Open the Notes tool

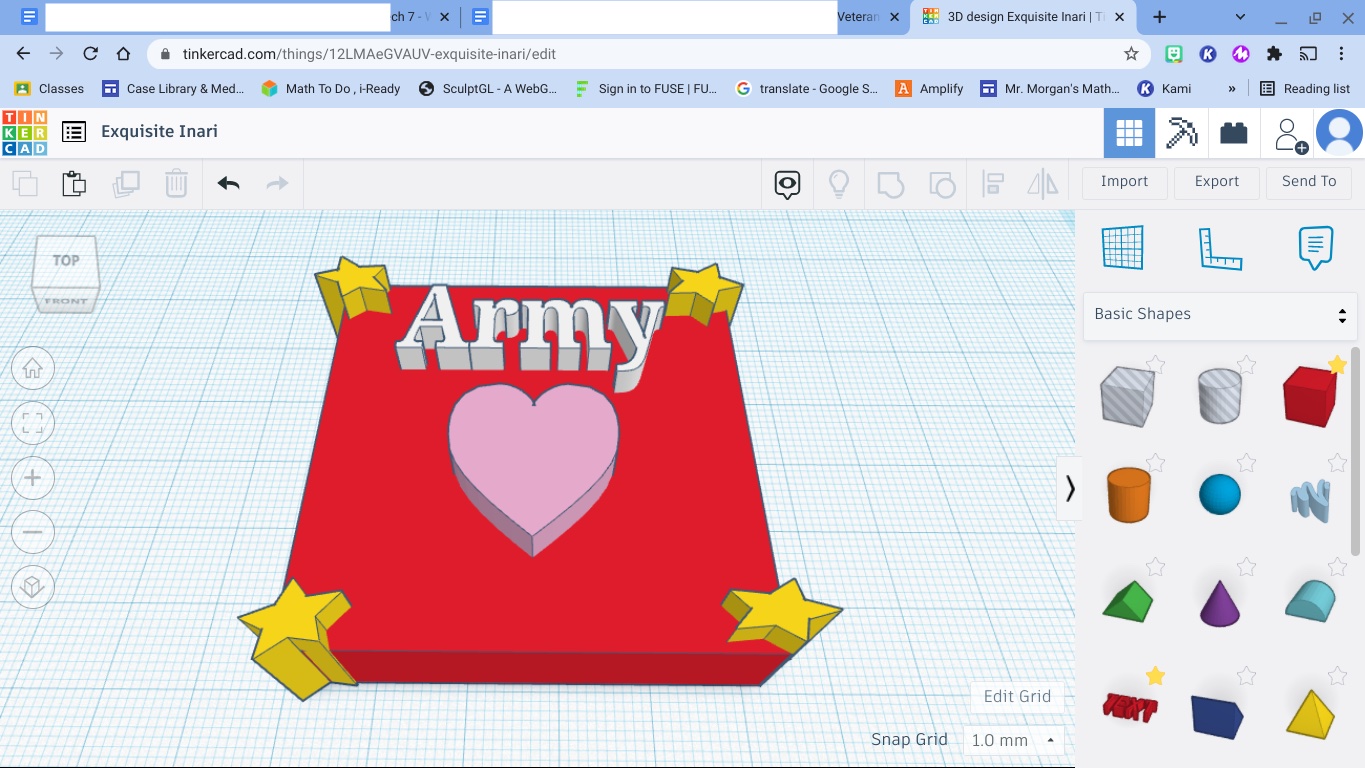[x=1316, y=247]
